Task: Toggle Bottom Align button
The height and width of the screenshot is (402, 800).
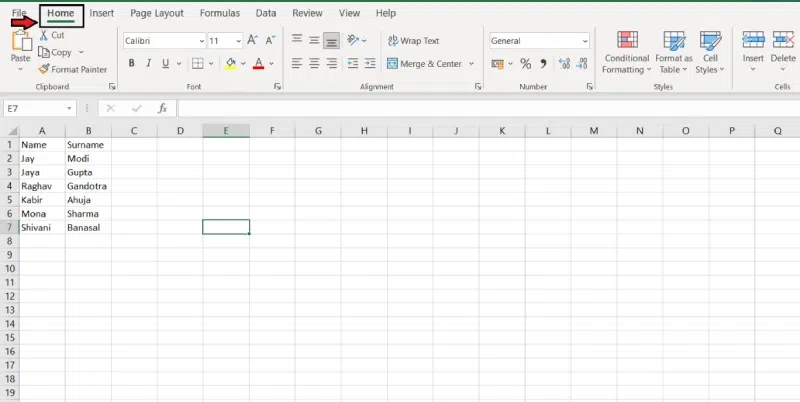Action: pos(332,41)
